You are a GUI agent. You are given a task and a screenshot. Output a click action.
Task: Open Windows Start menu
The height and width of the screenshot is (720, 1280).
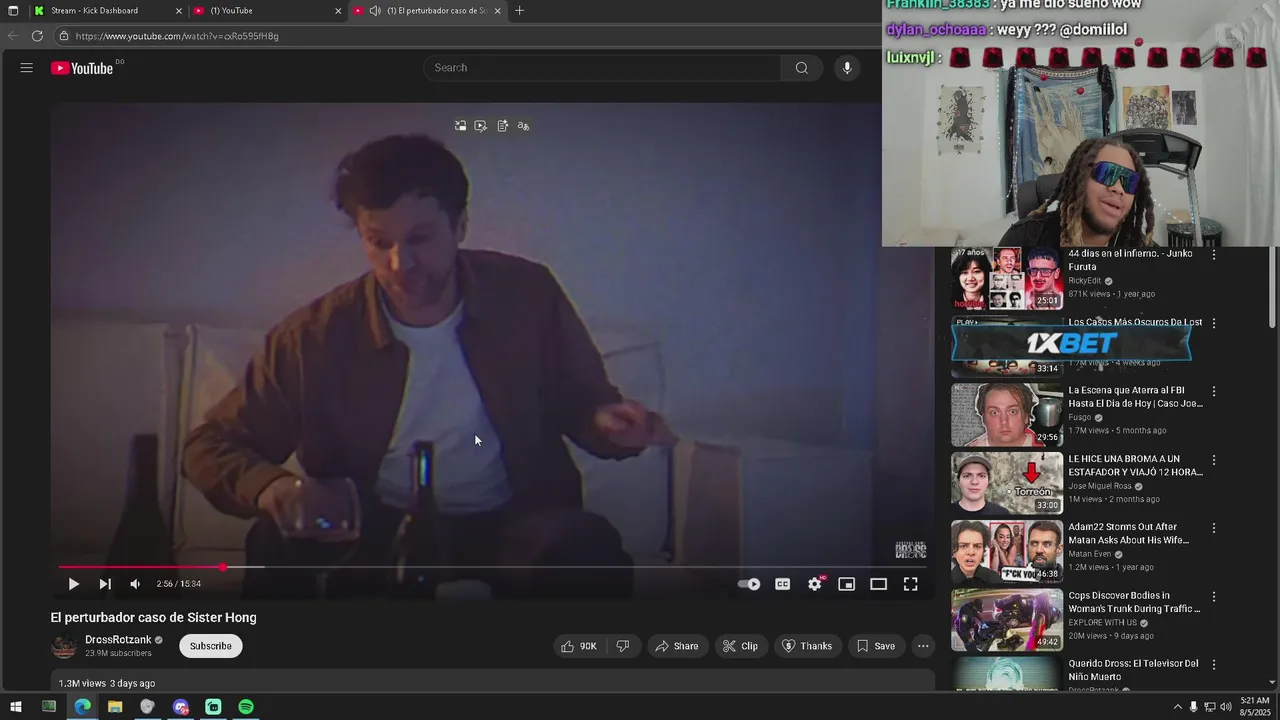[16, 707]
